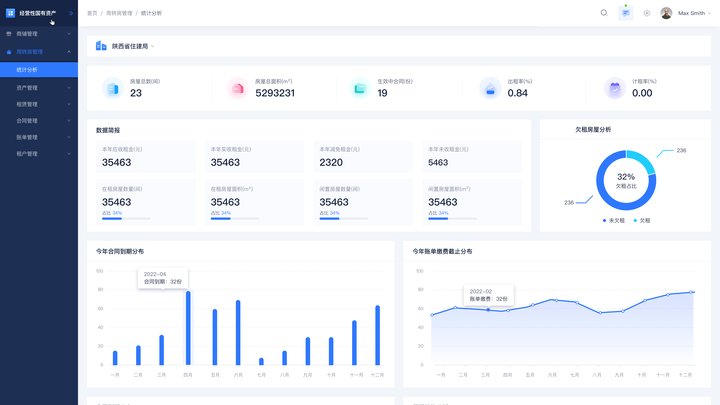Click Max Smith's avatar picture
Screen dimensions: 720x405
pyautogui.click(x=667, y=13)
